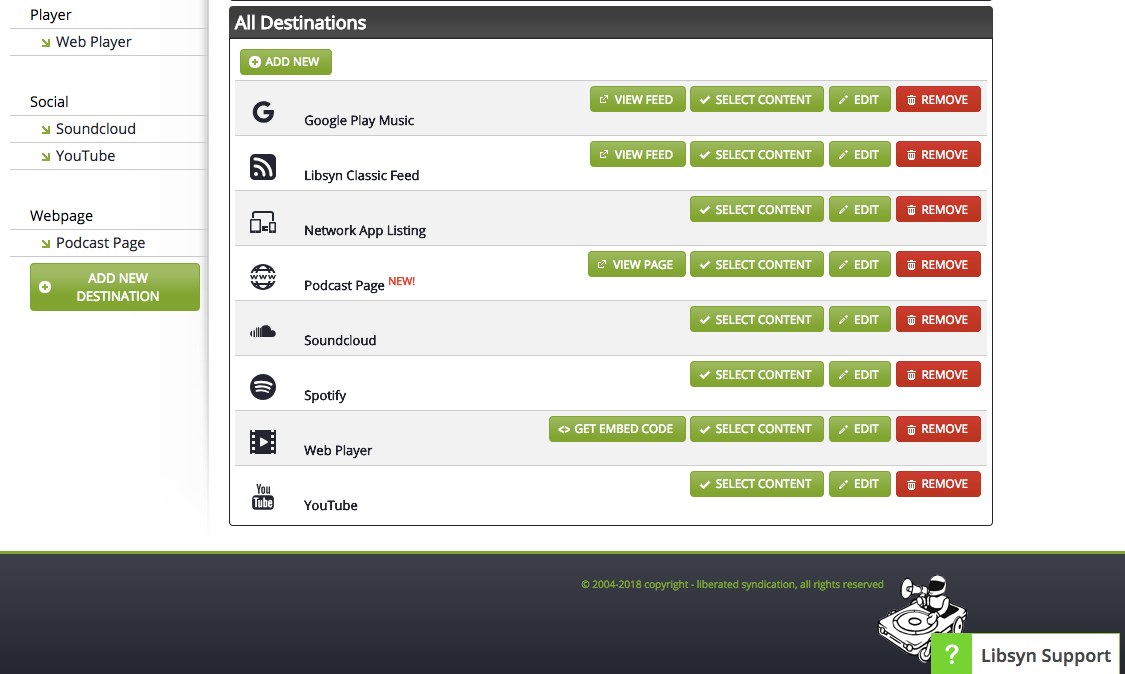Select content for Podcast Page row

756,264
